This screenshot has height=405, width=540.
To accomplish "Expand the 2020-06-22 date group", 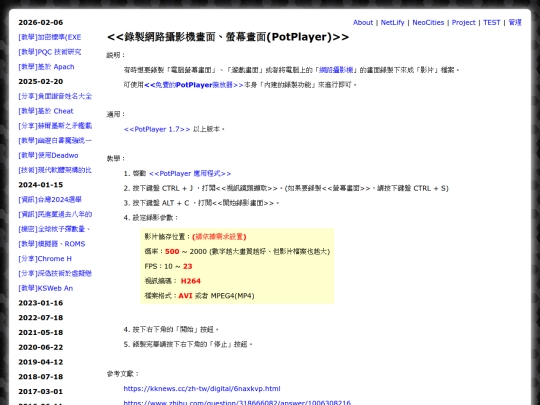I will click(x=41, y=347).
